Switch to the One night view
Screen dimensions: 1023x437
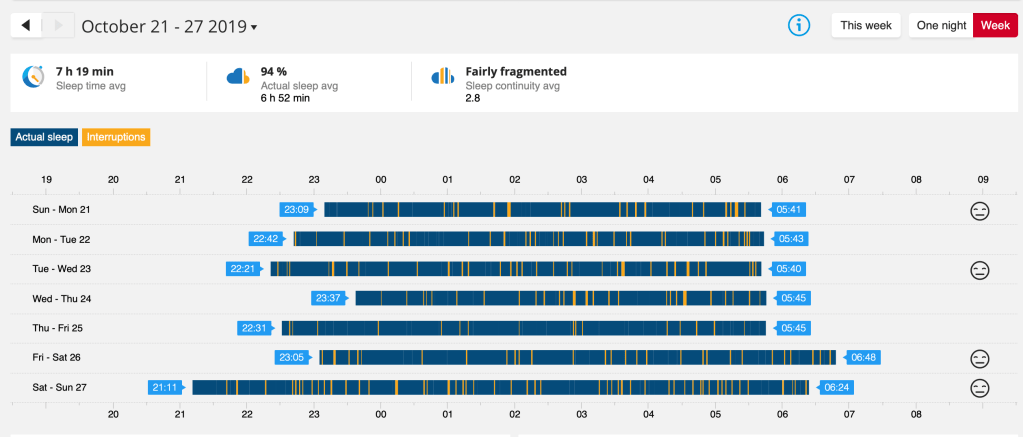pyautogui.click(x=940, y=26)
